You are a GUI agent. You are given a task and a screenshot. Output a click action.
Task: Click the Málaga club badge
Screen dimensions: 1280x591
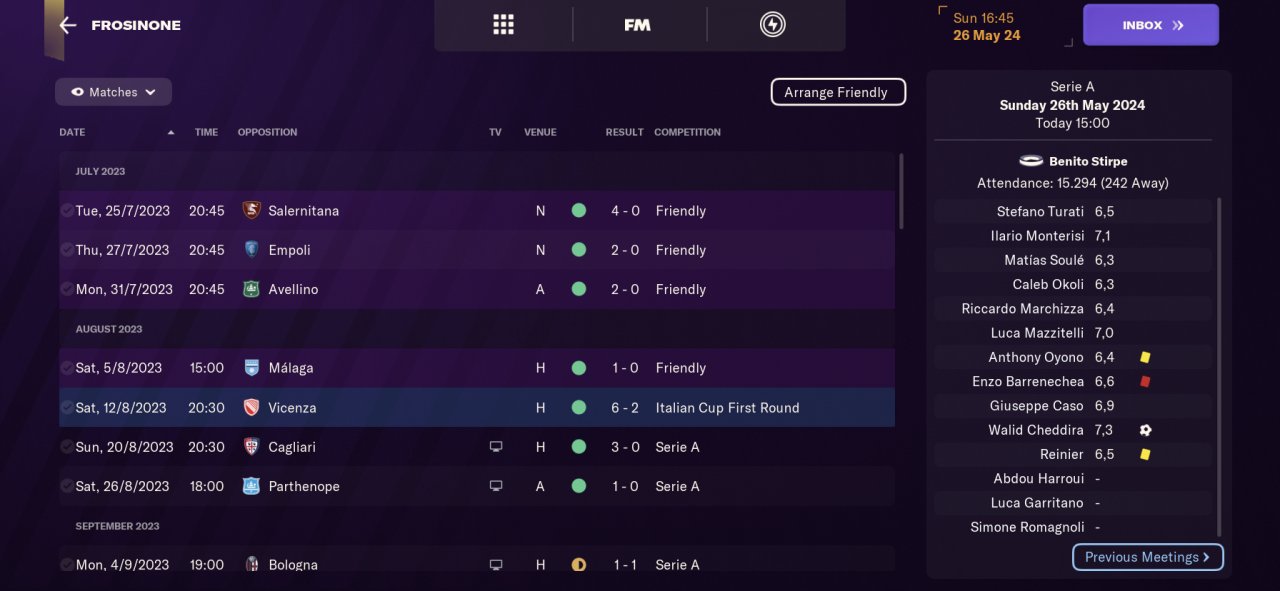coord(251,368)
